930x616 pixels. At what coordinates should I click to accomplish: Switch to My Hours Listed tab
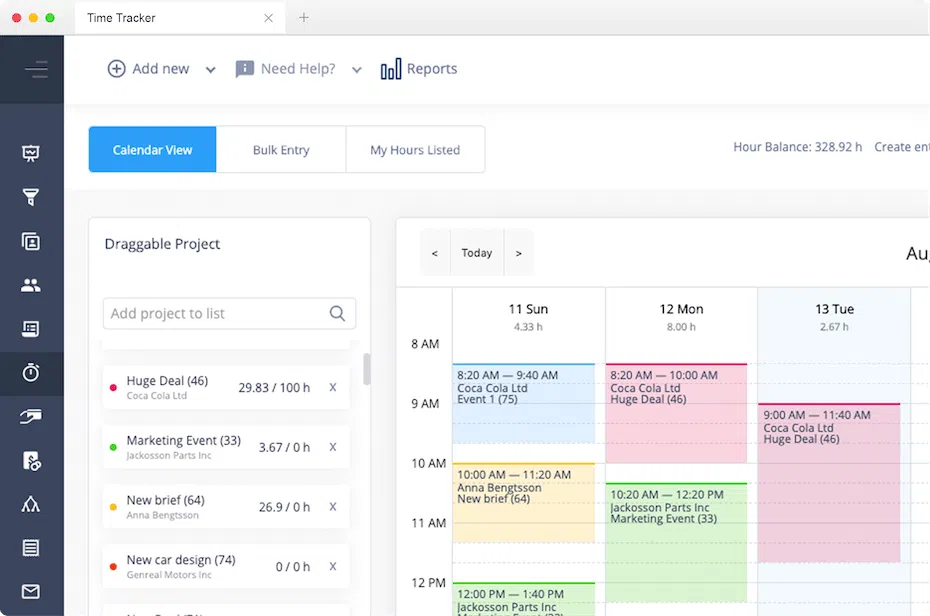click(415, 149)
